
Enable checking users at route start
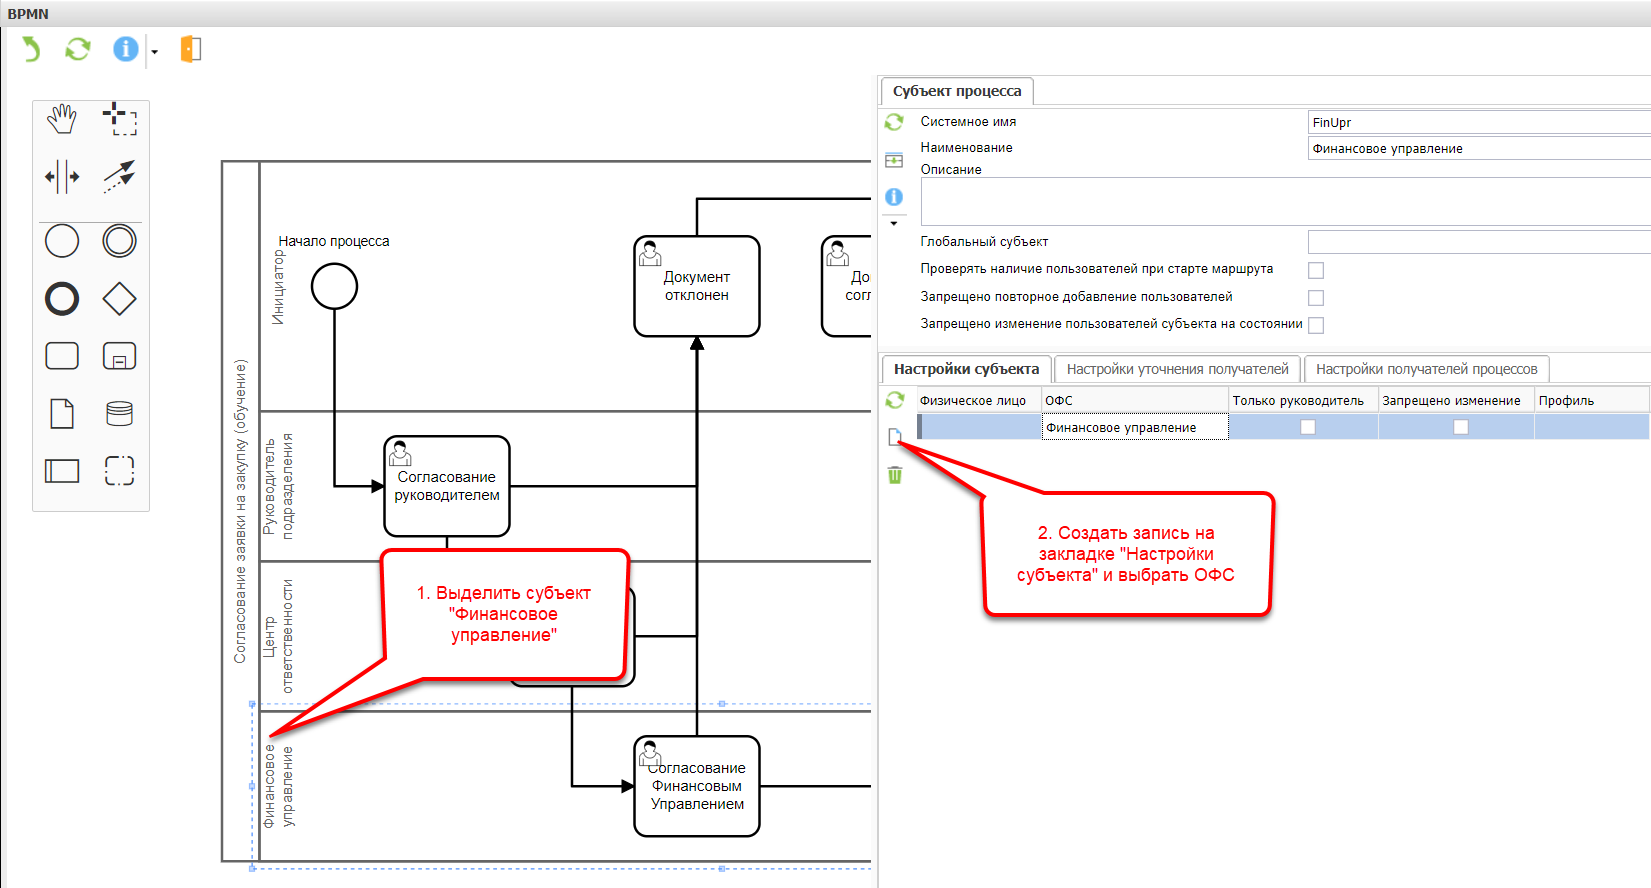coord(1316,270)
